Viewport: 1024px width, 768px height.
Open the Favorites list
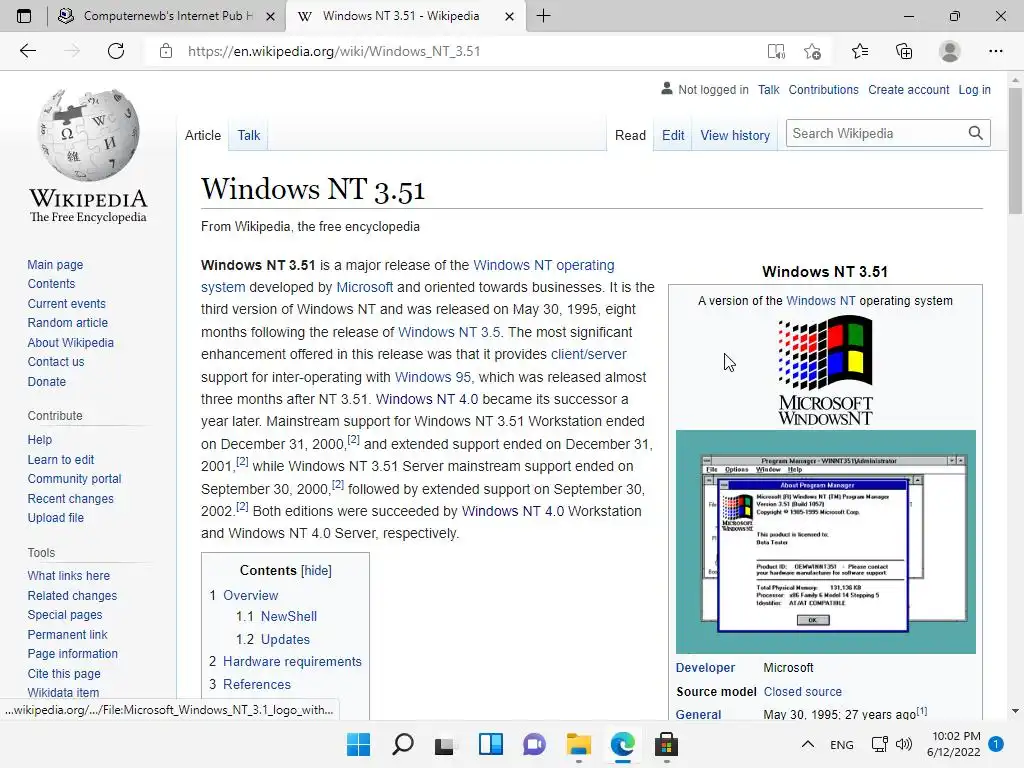(860, 51)
